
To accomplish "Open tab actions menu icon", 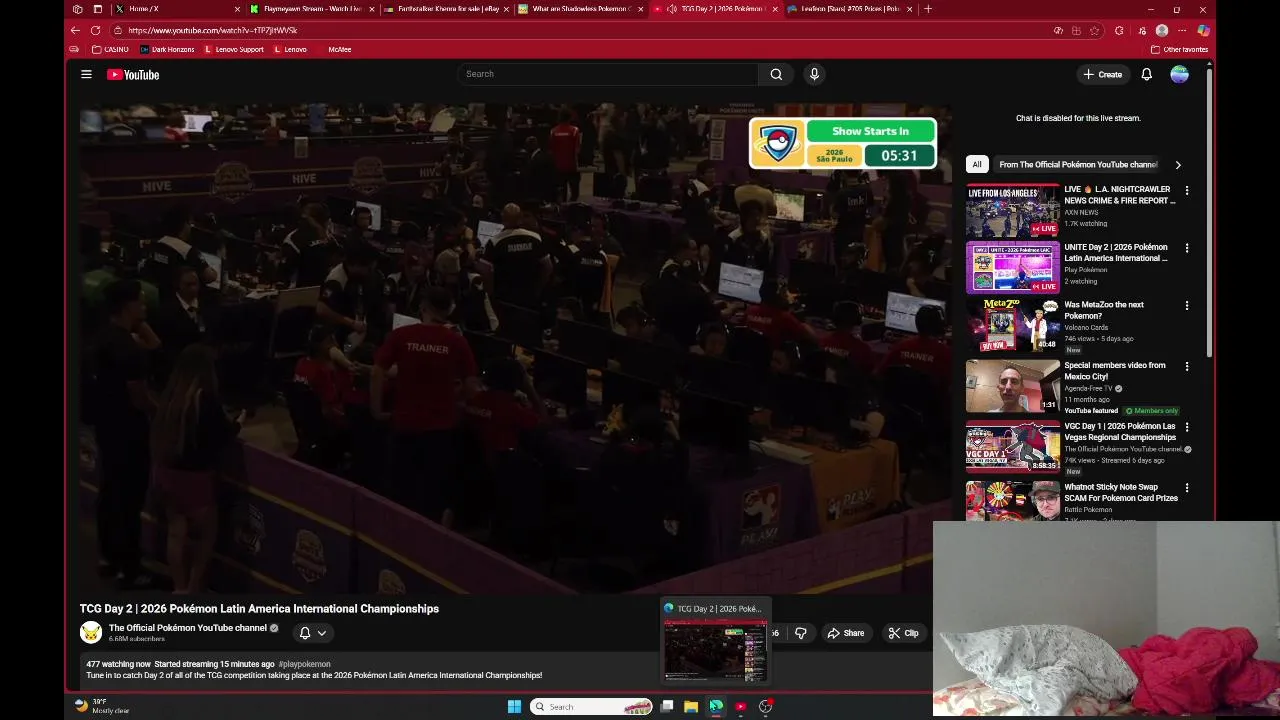I will [97, 9].
